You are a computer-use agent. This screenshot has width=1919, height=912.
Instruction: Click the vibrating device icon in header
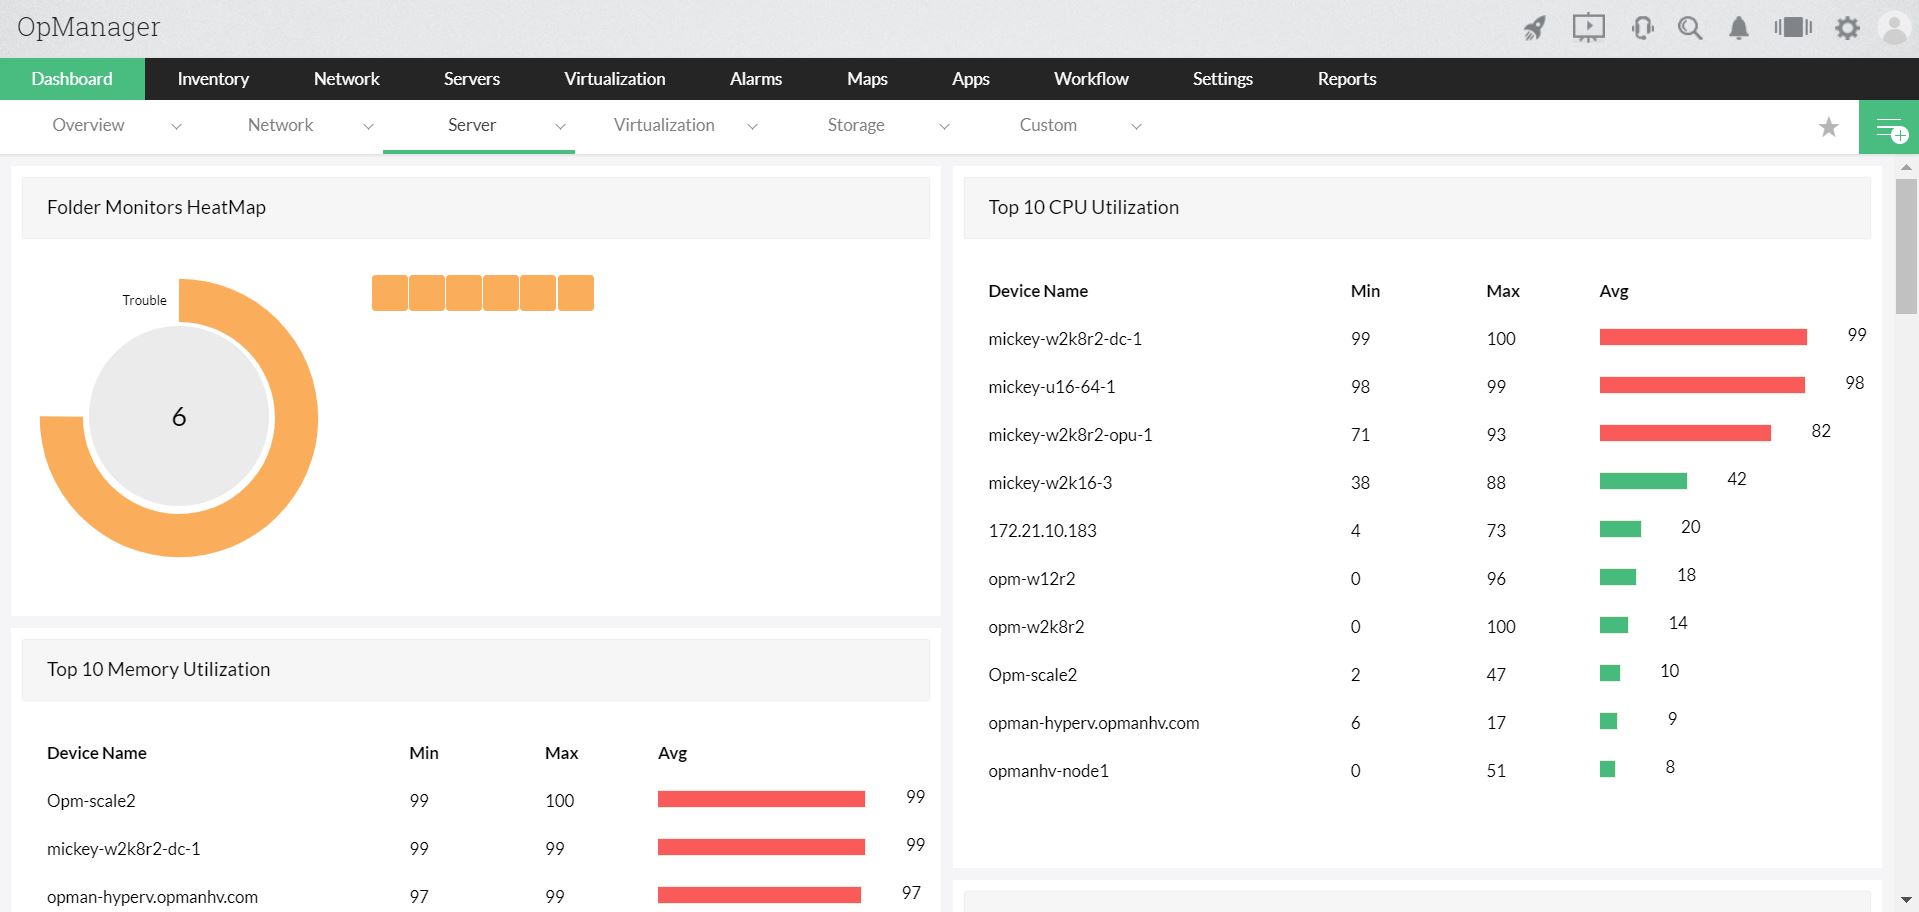[x=1793, y=27]
